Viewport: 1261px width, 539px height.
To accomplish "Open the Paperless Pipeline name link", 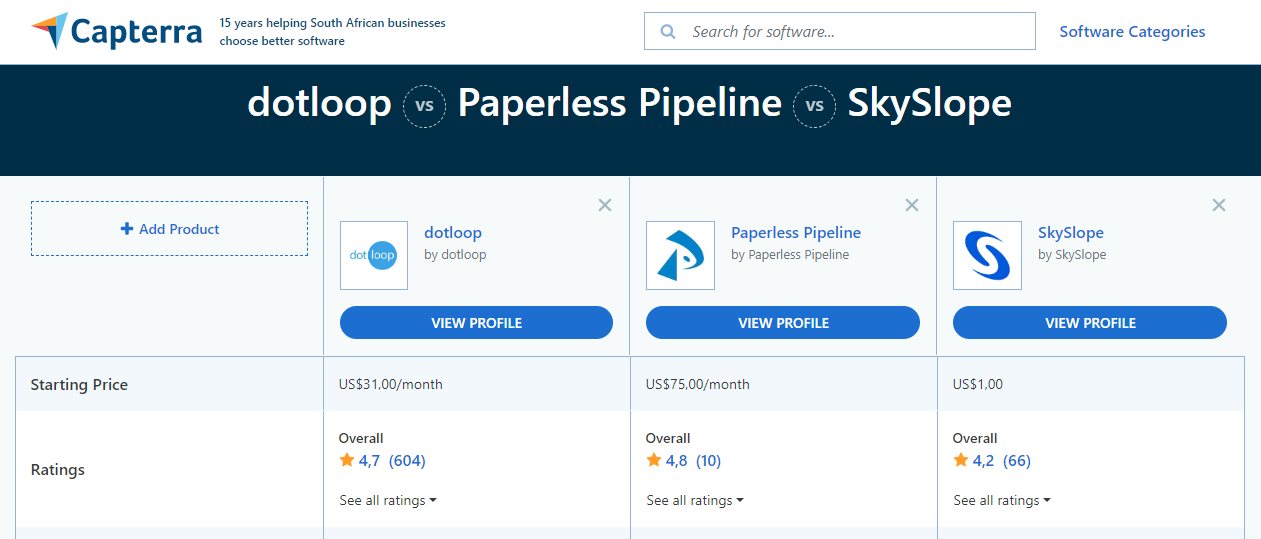I will 796,232.
